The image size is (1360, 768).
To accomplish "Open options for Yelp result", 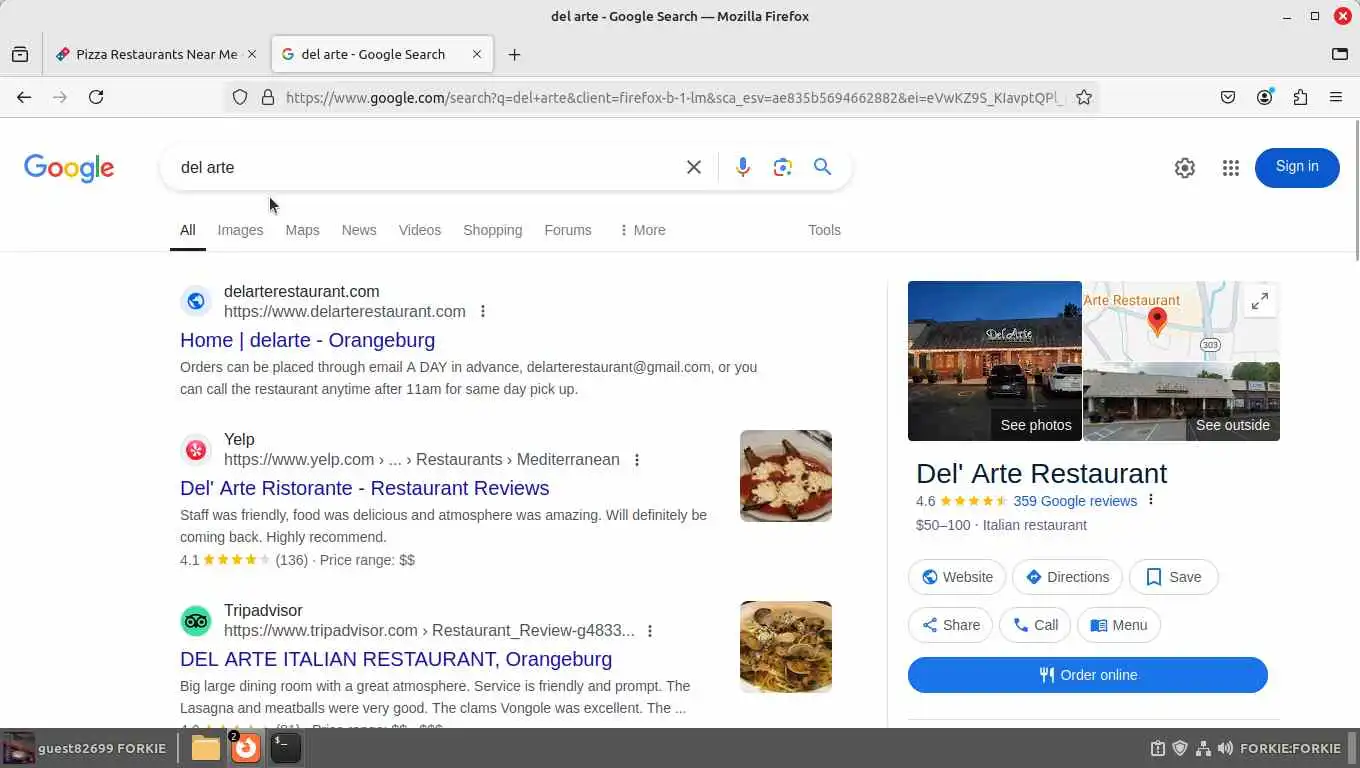I will (x=637, y=460).
